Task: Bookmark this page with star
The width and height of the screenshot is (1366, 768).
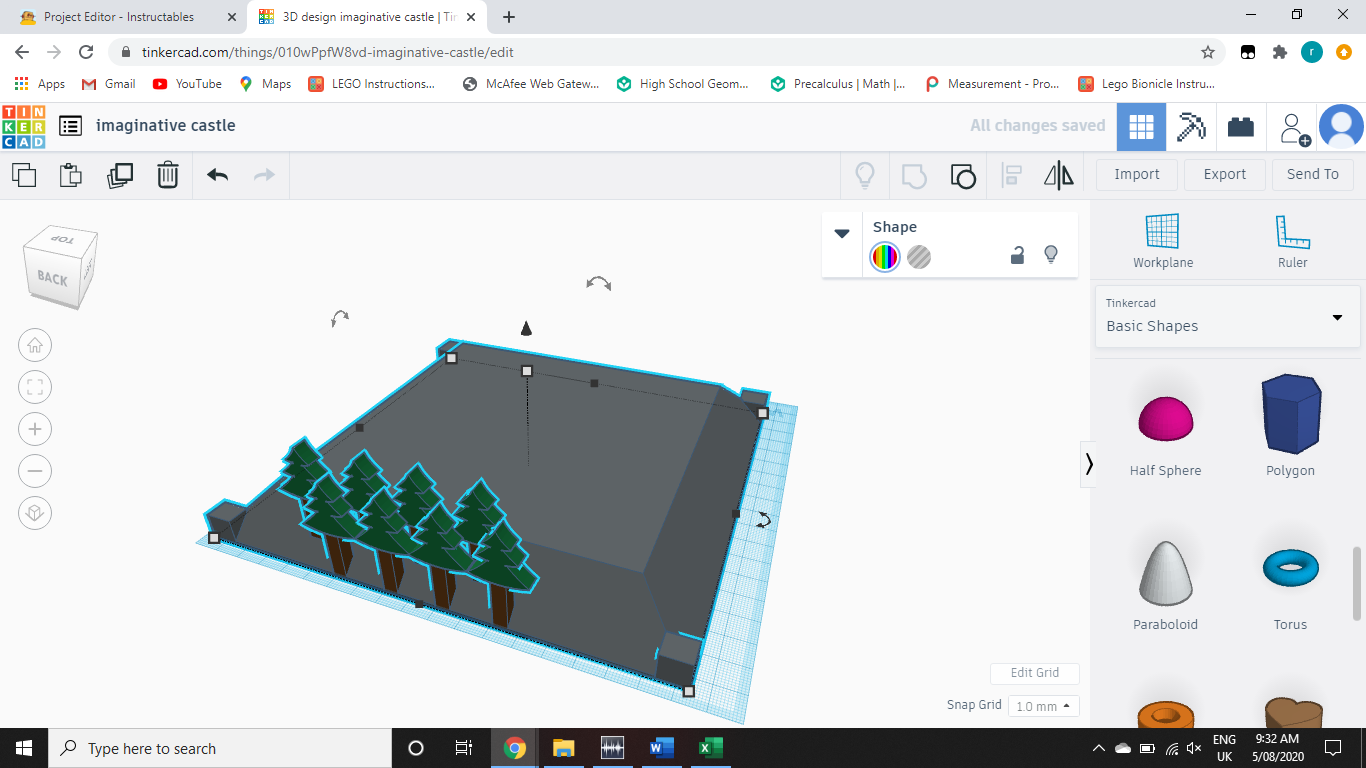Action: point(1208,52)
